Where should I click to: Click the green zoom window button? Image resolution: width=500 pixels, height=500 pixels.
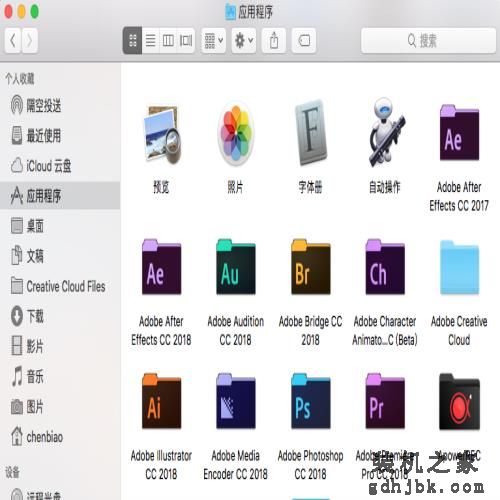(35, 11)
